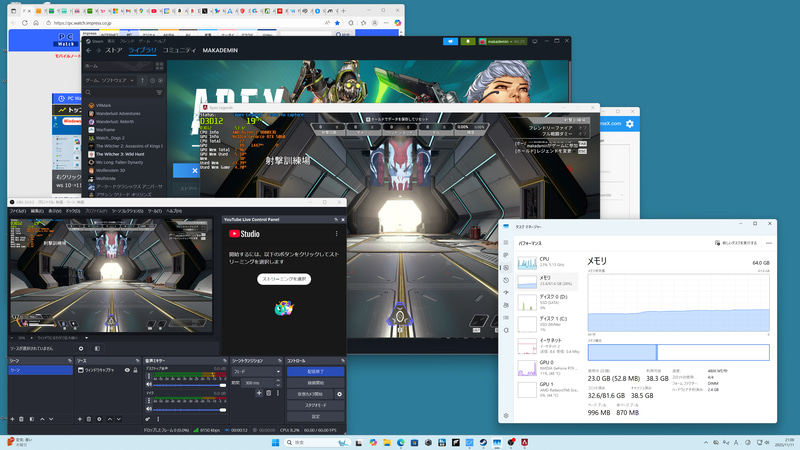Delete selected scene with OBS trash icon
This screenshot has width=800, height=450.
(x=21, y=419)
